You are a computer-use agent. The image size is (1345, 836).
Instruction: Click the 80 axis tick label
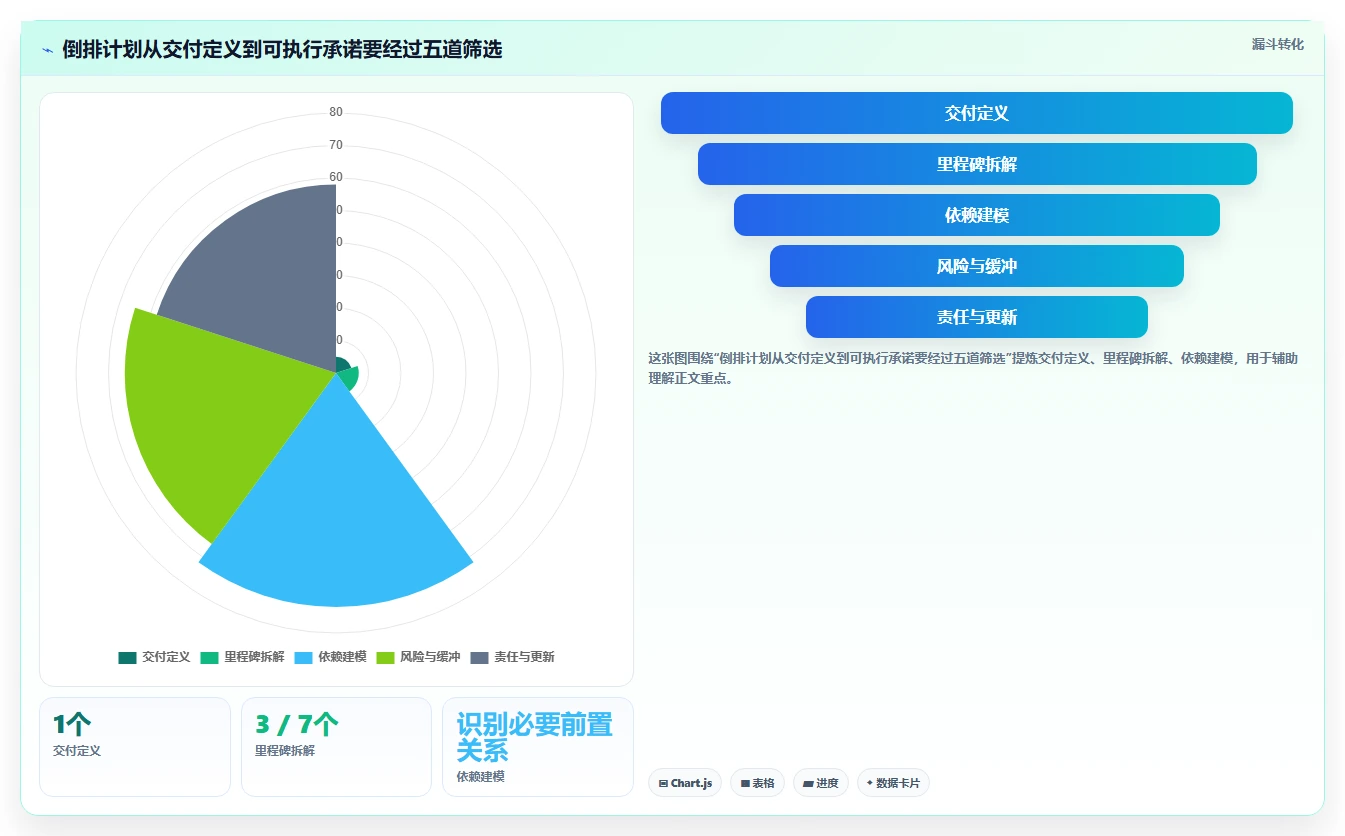coord(336,112)
